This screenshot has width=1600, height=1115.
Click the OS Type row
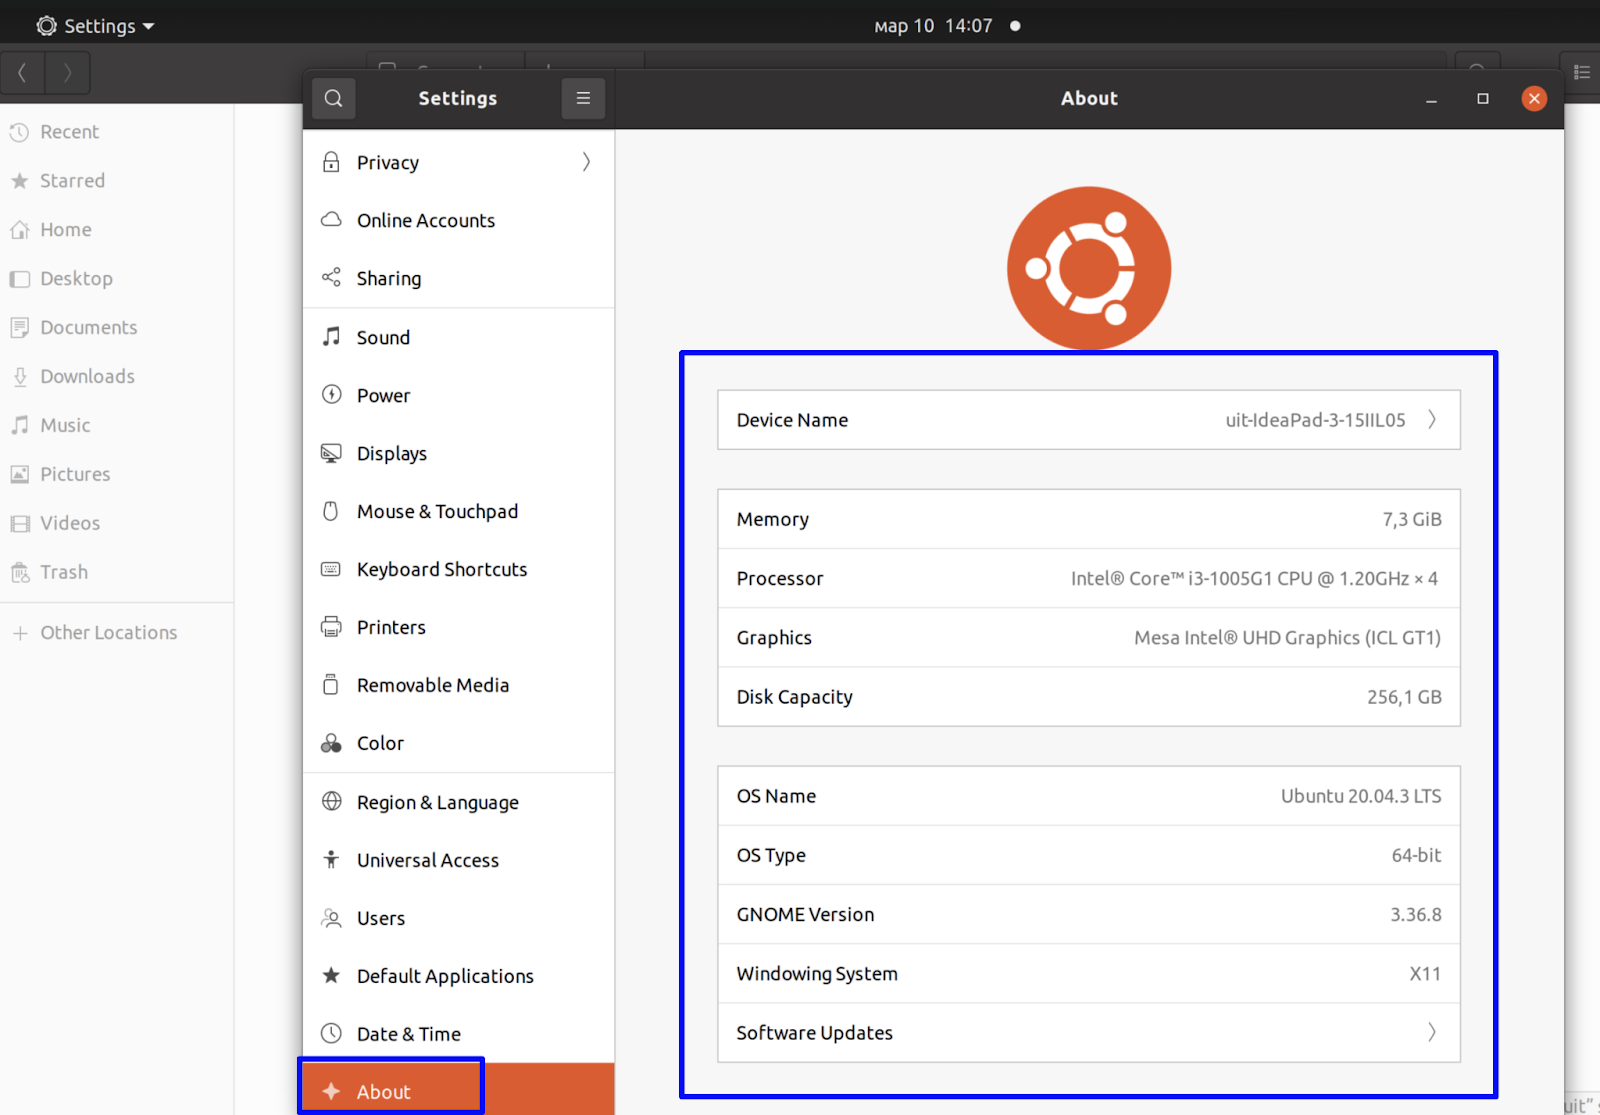1089,855
